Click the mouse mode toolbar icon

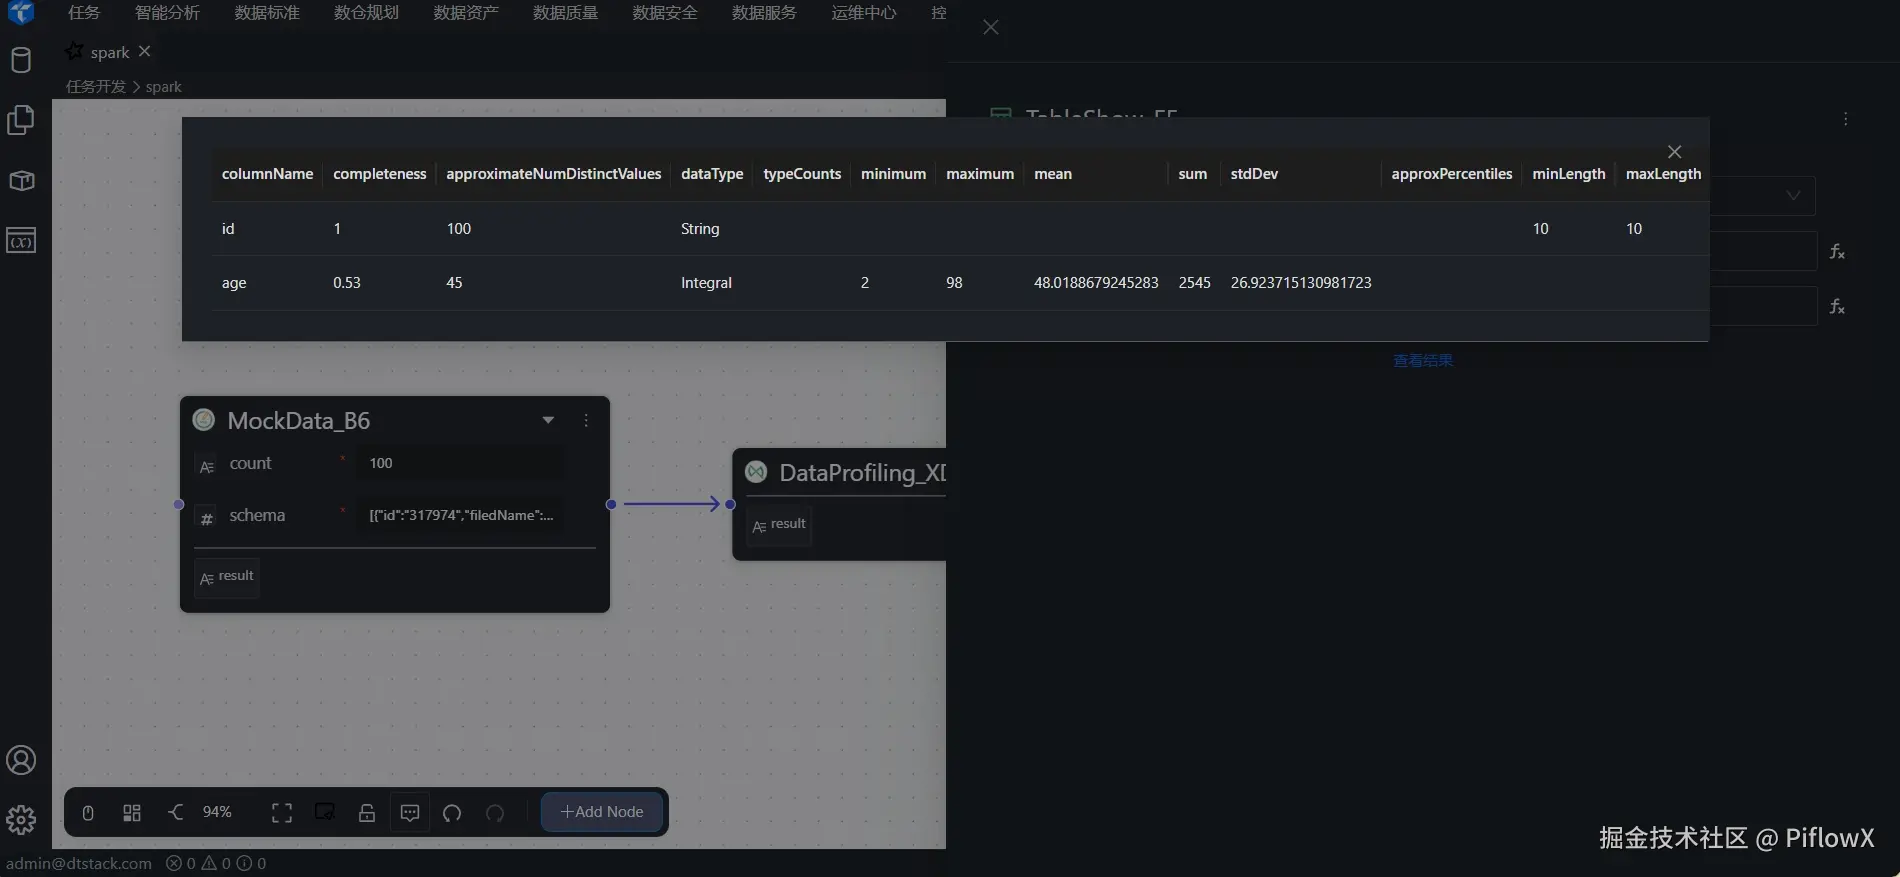(x=88, y=813)
